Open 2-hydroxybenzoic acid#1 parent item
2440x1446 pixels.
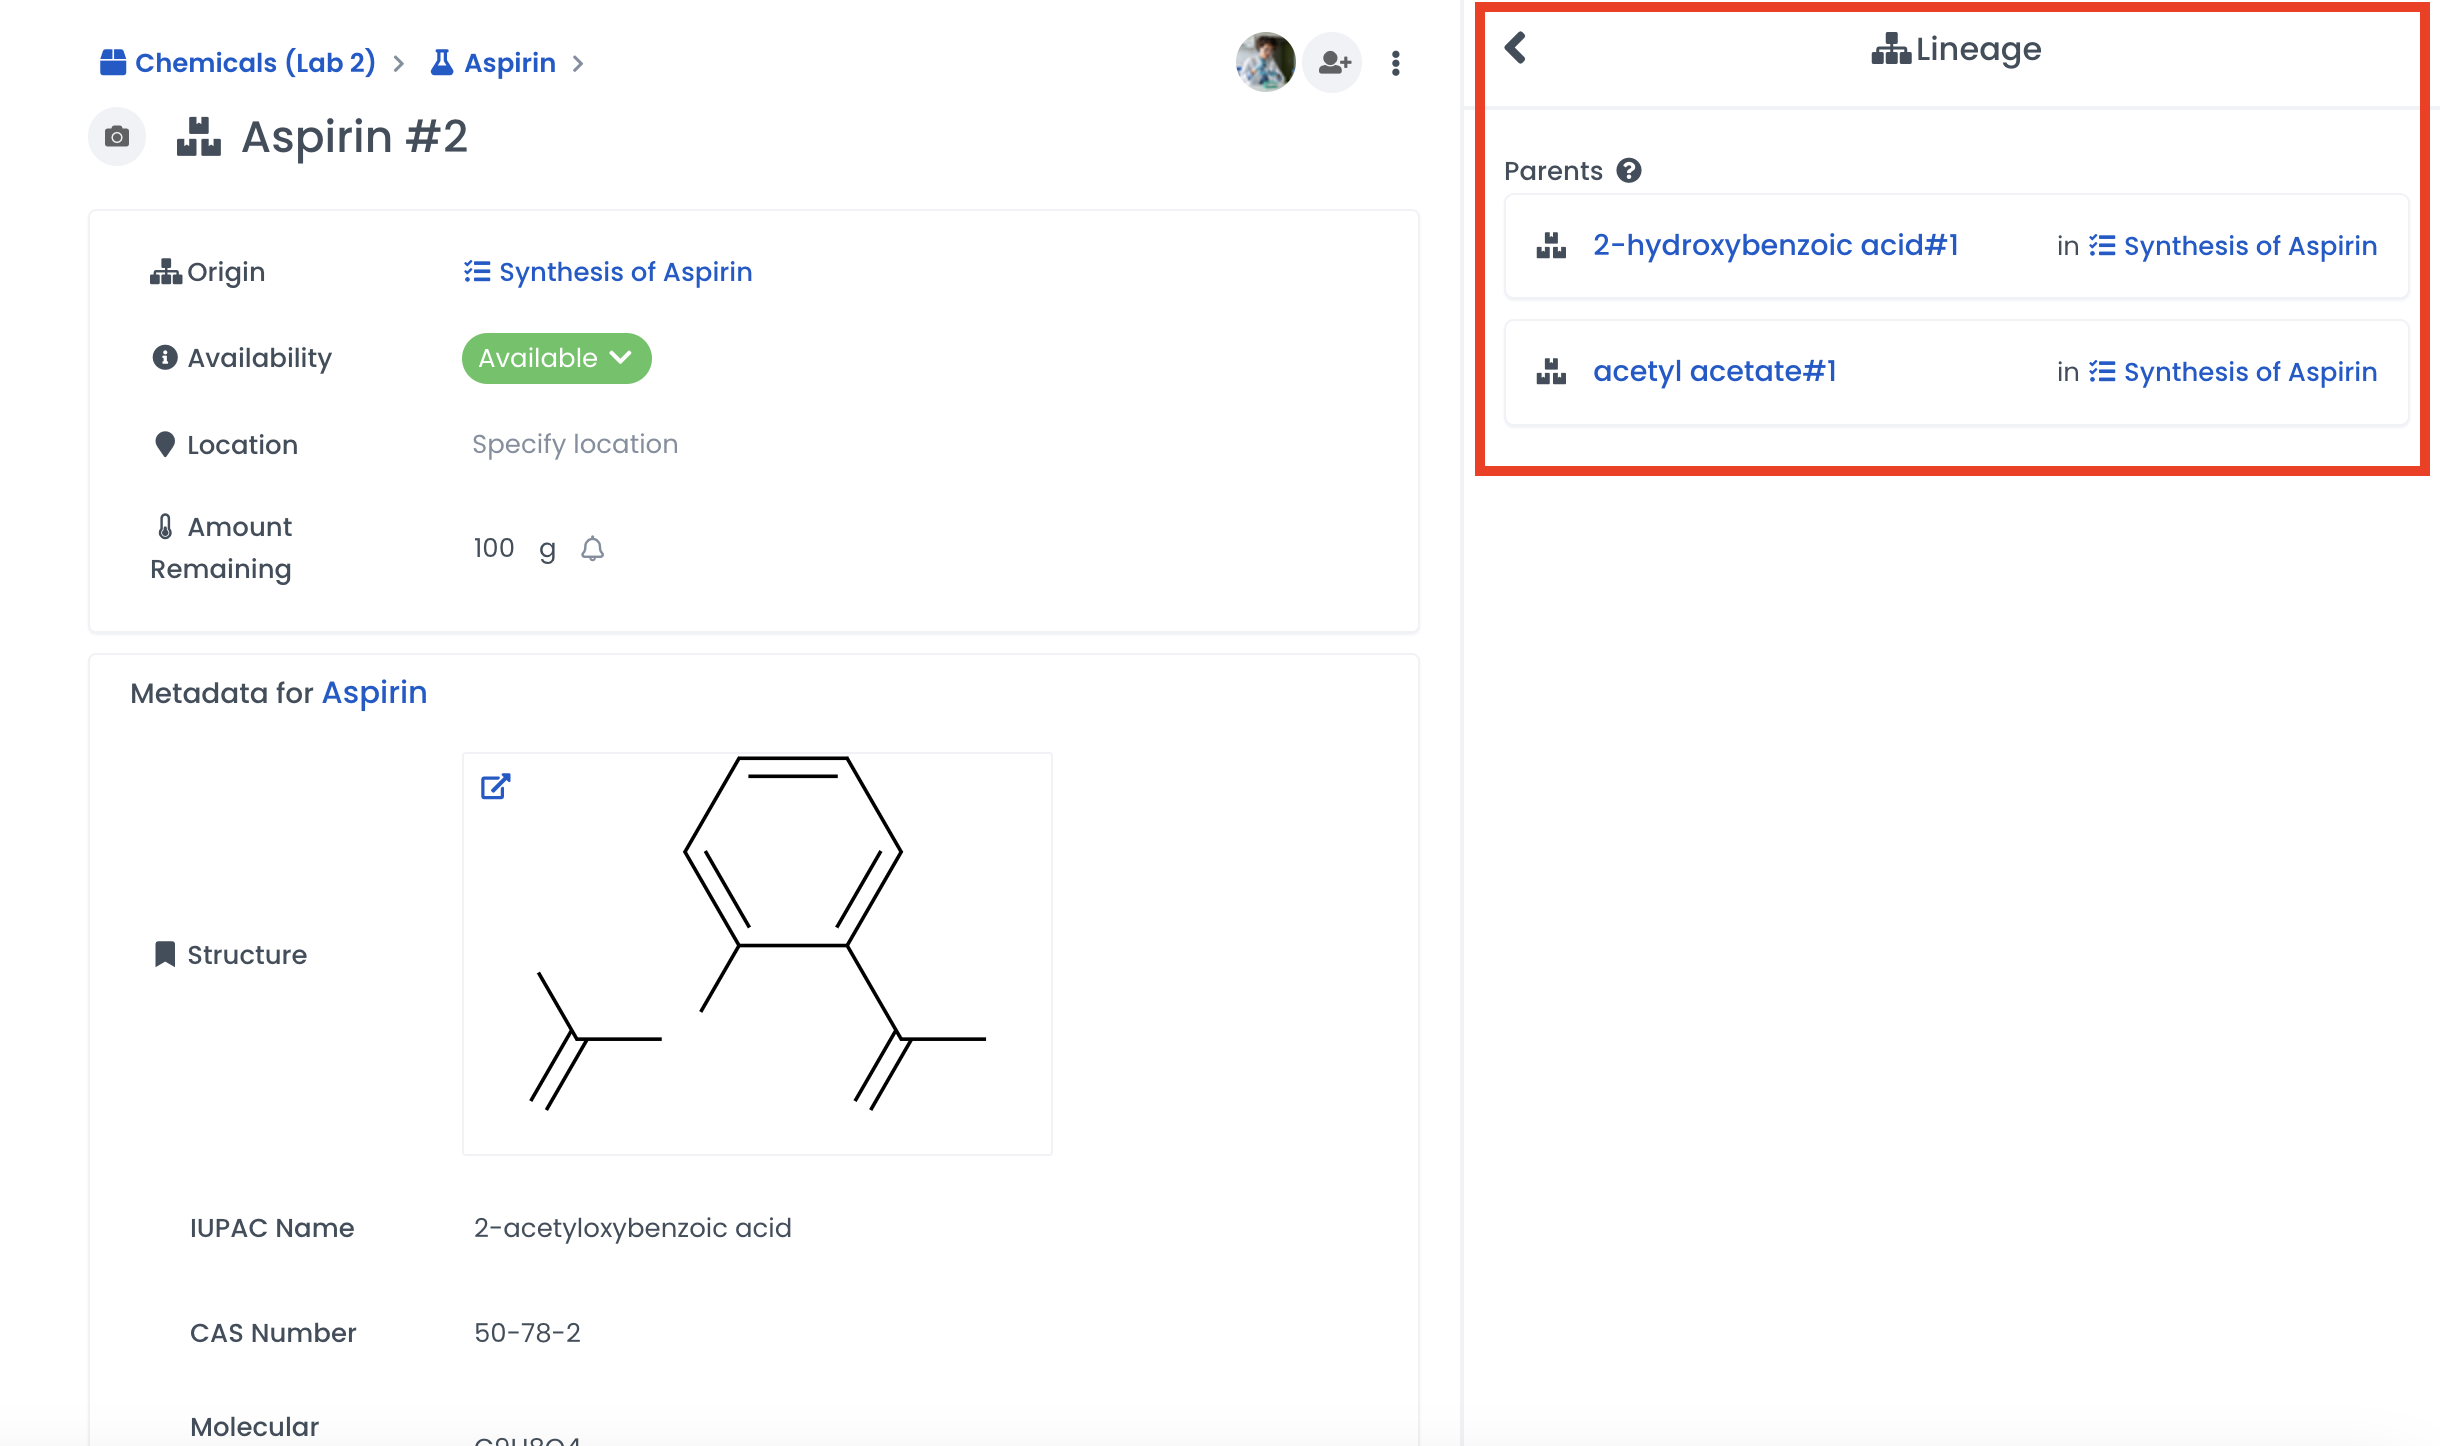(1775, 246)
